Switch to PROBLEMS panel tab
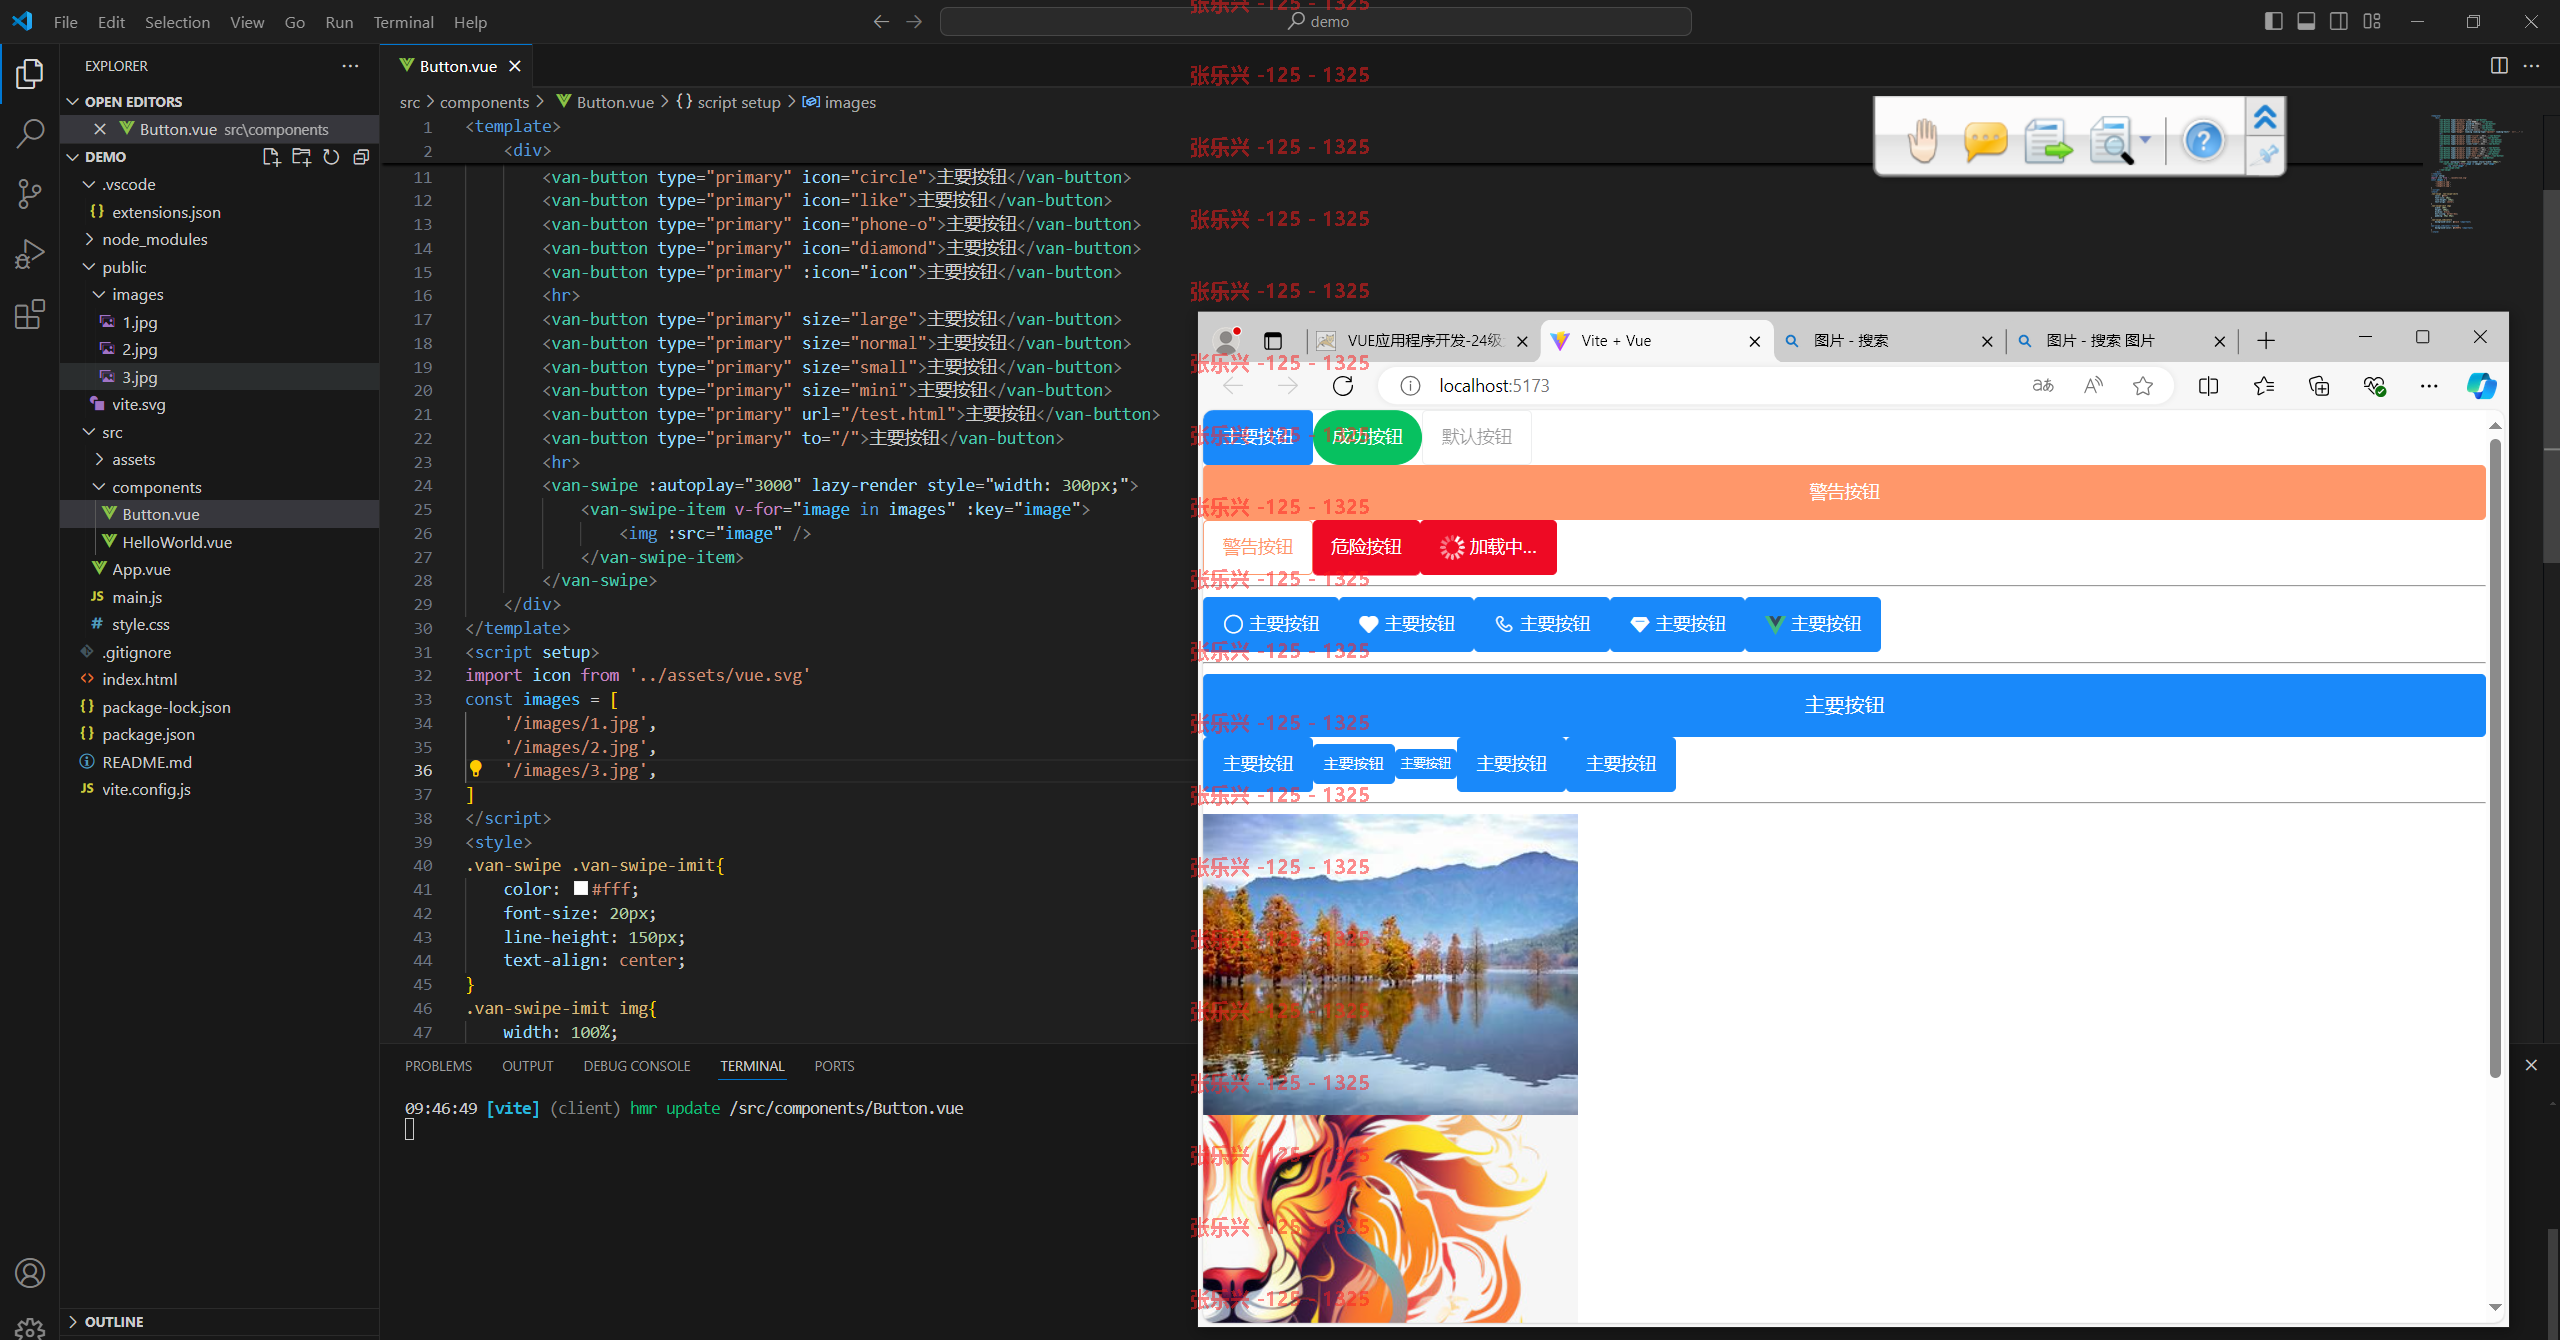Screen dimensions: 2560x1340 (x=438, y=1066)
